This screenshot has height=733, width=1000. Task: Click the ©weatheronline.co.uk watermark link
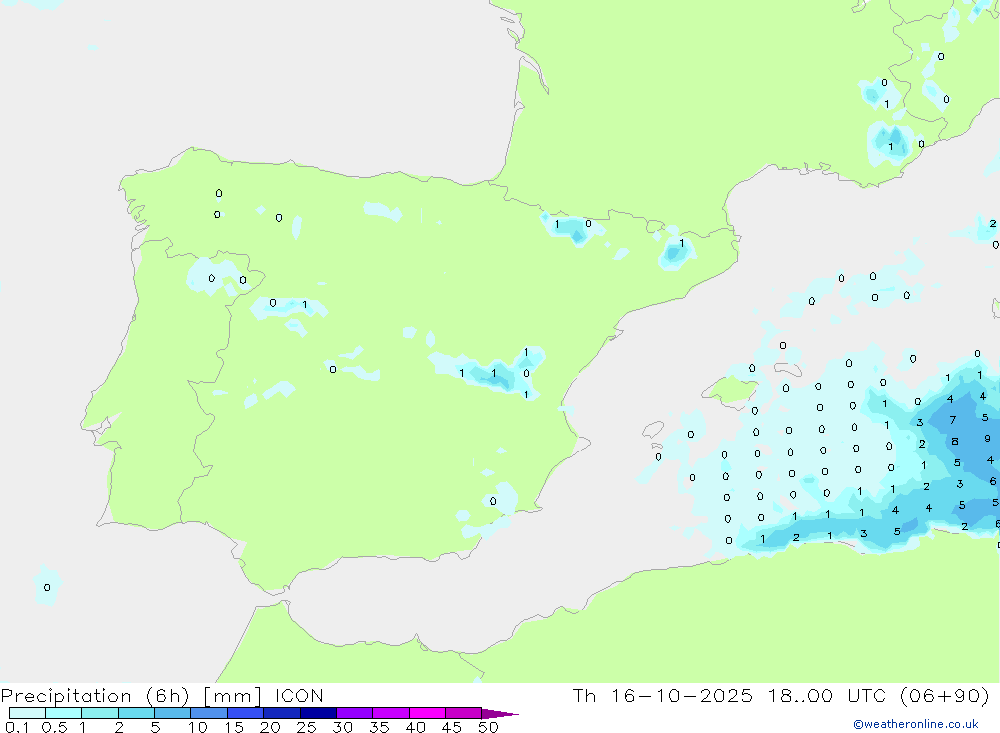[916, 724]
